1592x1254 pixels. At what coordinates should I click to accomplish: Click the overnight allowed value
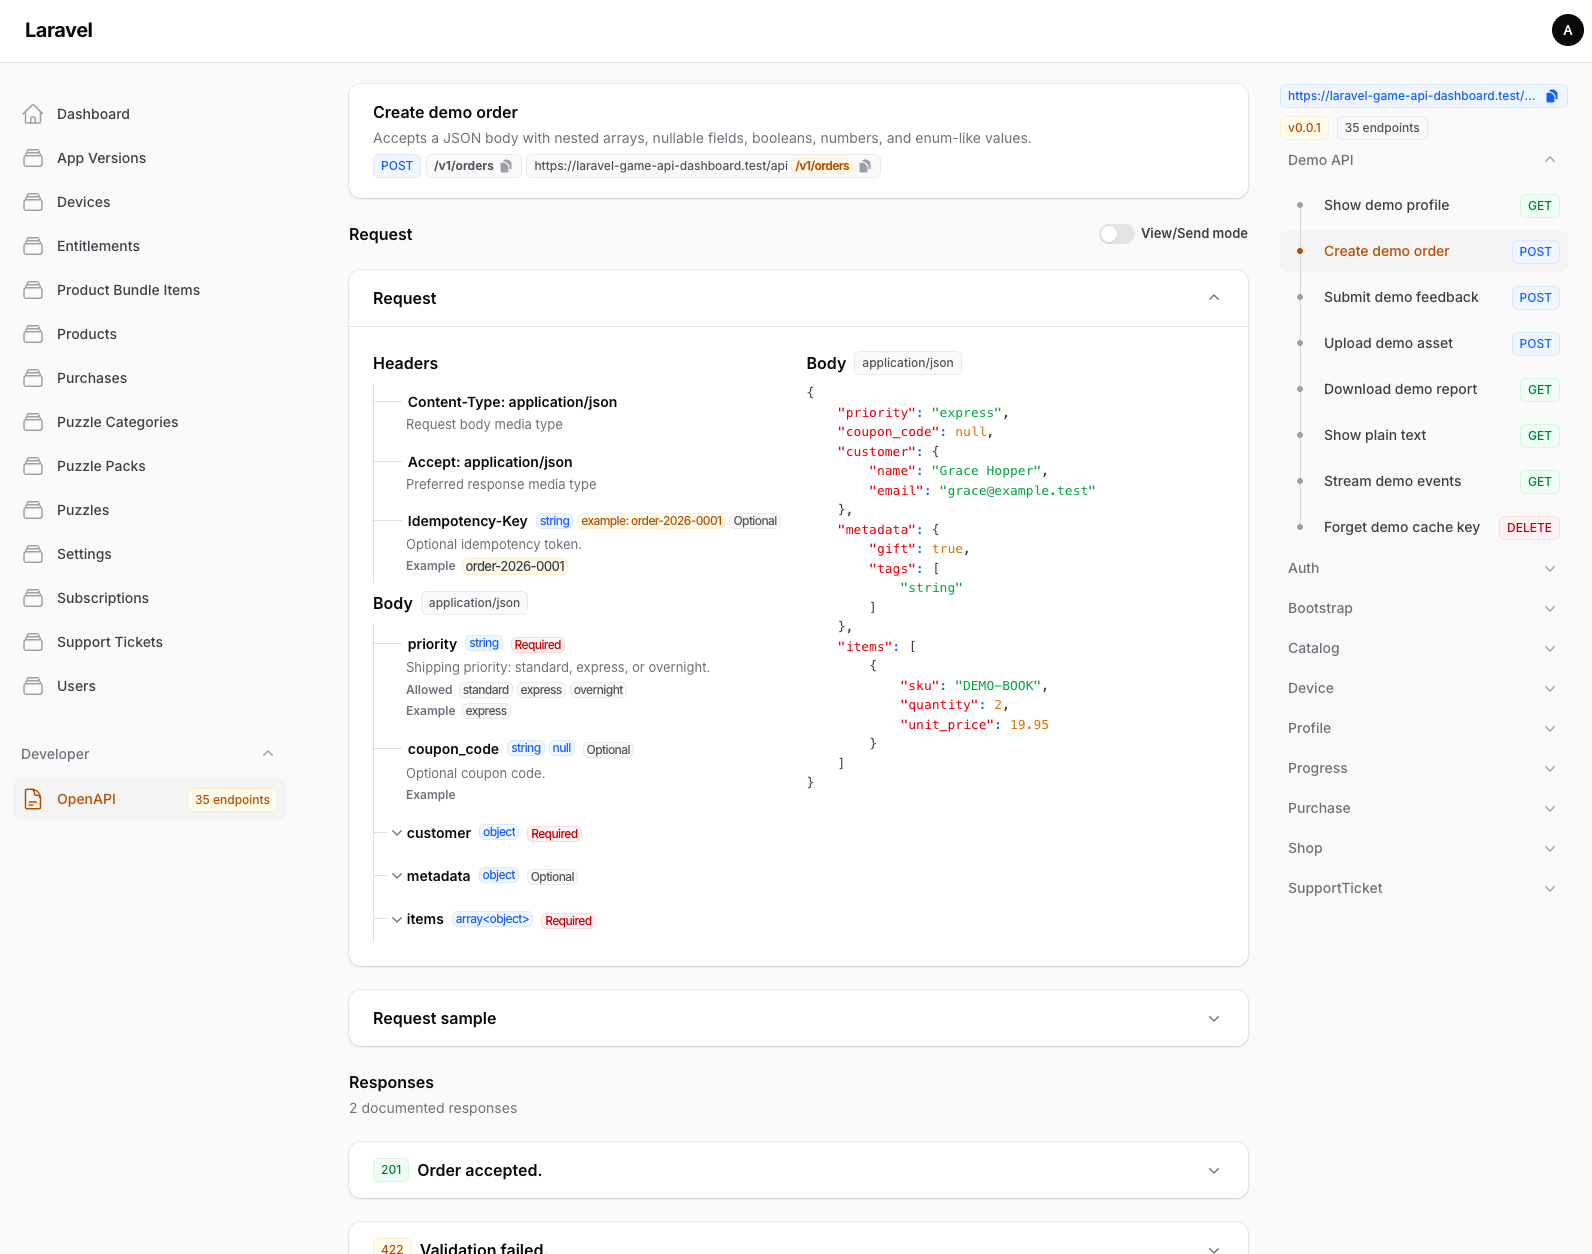(x=598, y=690)
